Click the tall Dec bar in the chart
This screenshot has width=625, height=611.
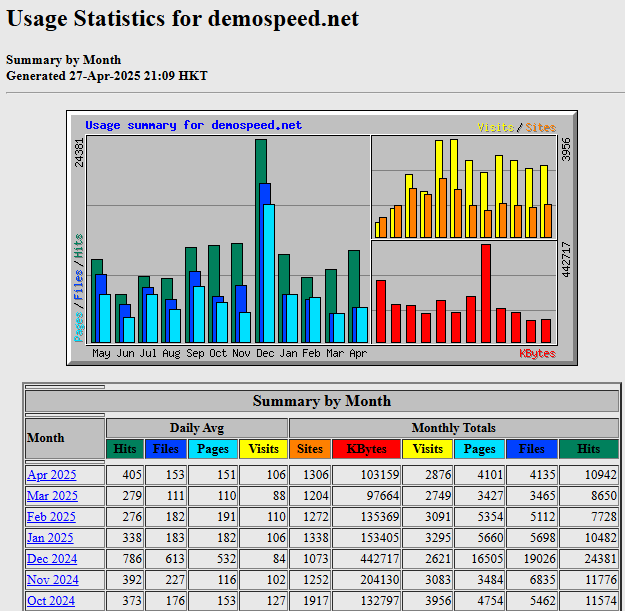261,240
